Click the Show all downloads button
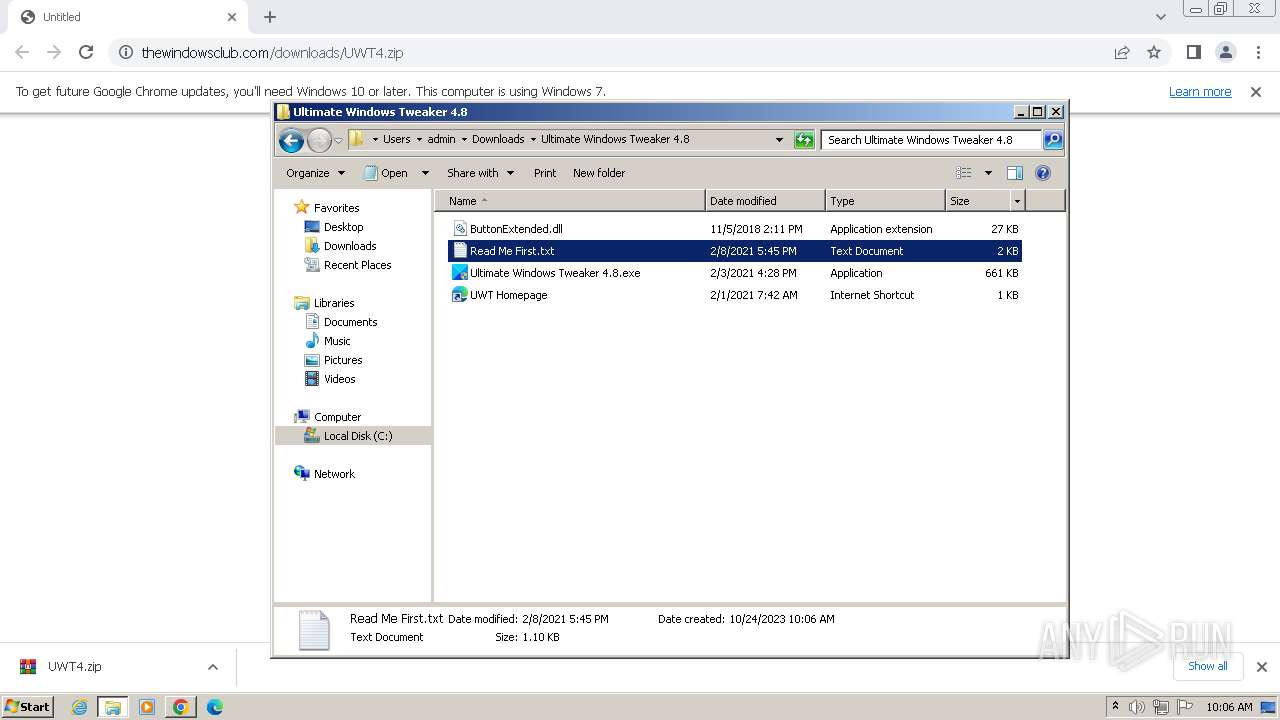The image size is (1280, 720). pyautogui.click(x=1208, y=666)
